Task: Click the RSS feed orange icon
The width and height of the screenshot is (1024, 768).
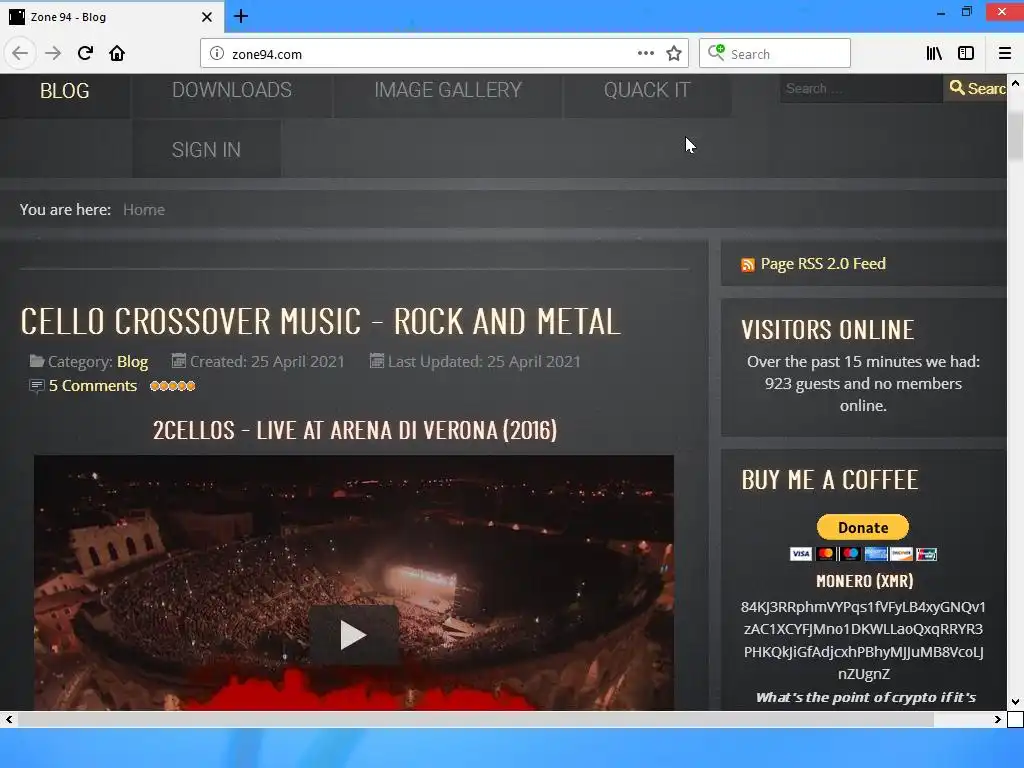Action: [x=748, y=264]
